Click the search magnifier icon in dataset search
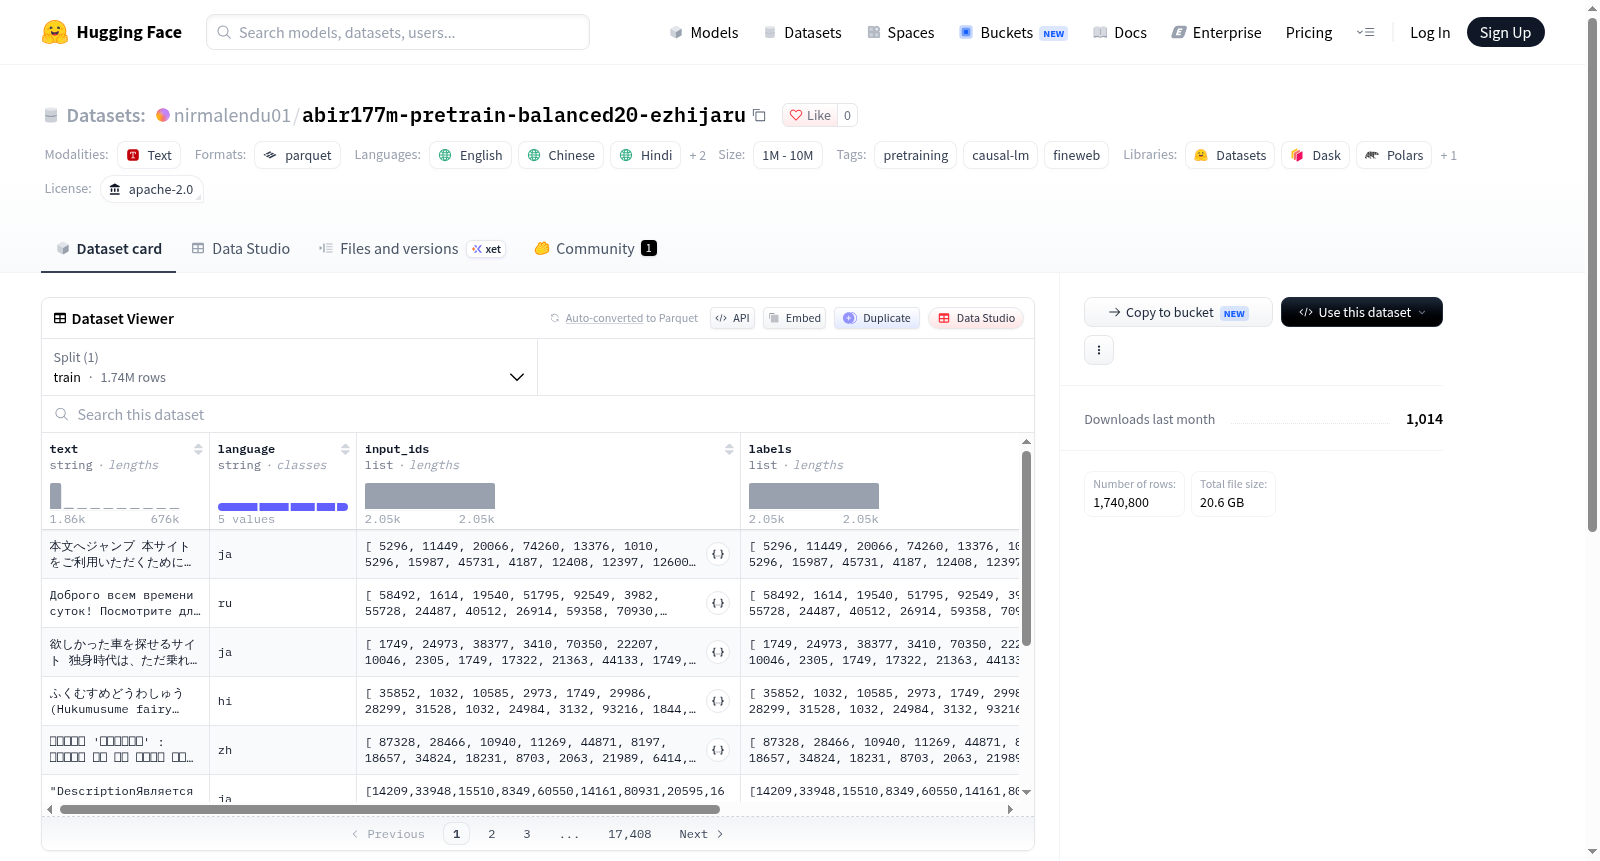 click(x=62, y=414)
